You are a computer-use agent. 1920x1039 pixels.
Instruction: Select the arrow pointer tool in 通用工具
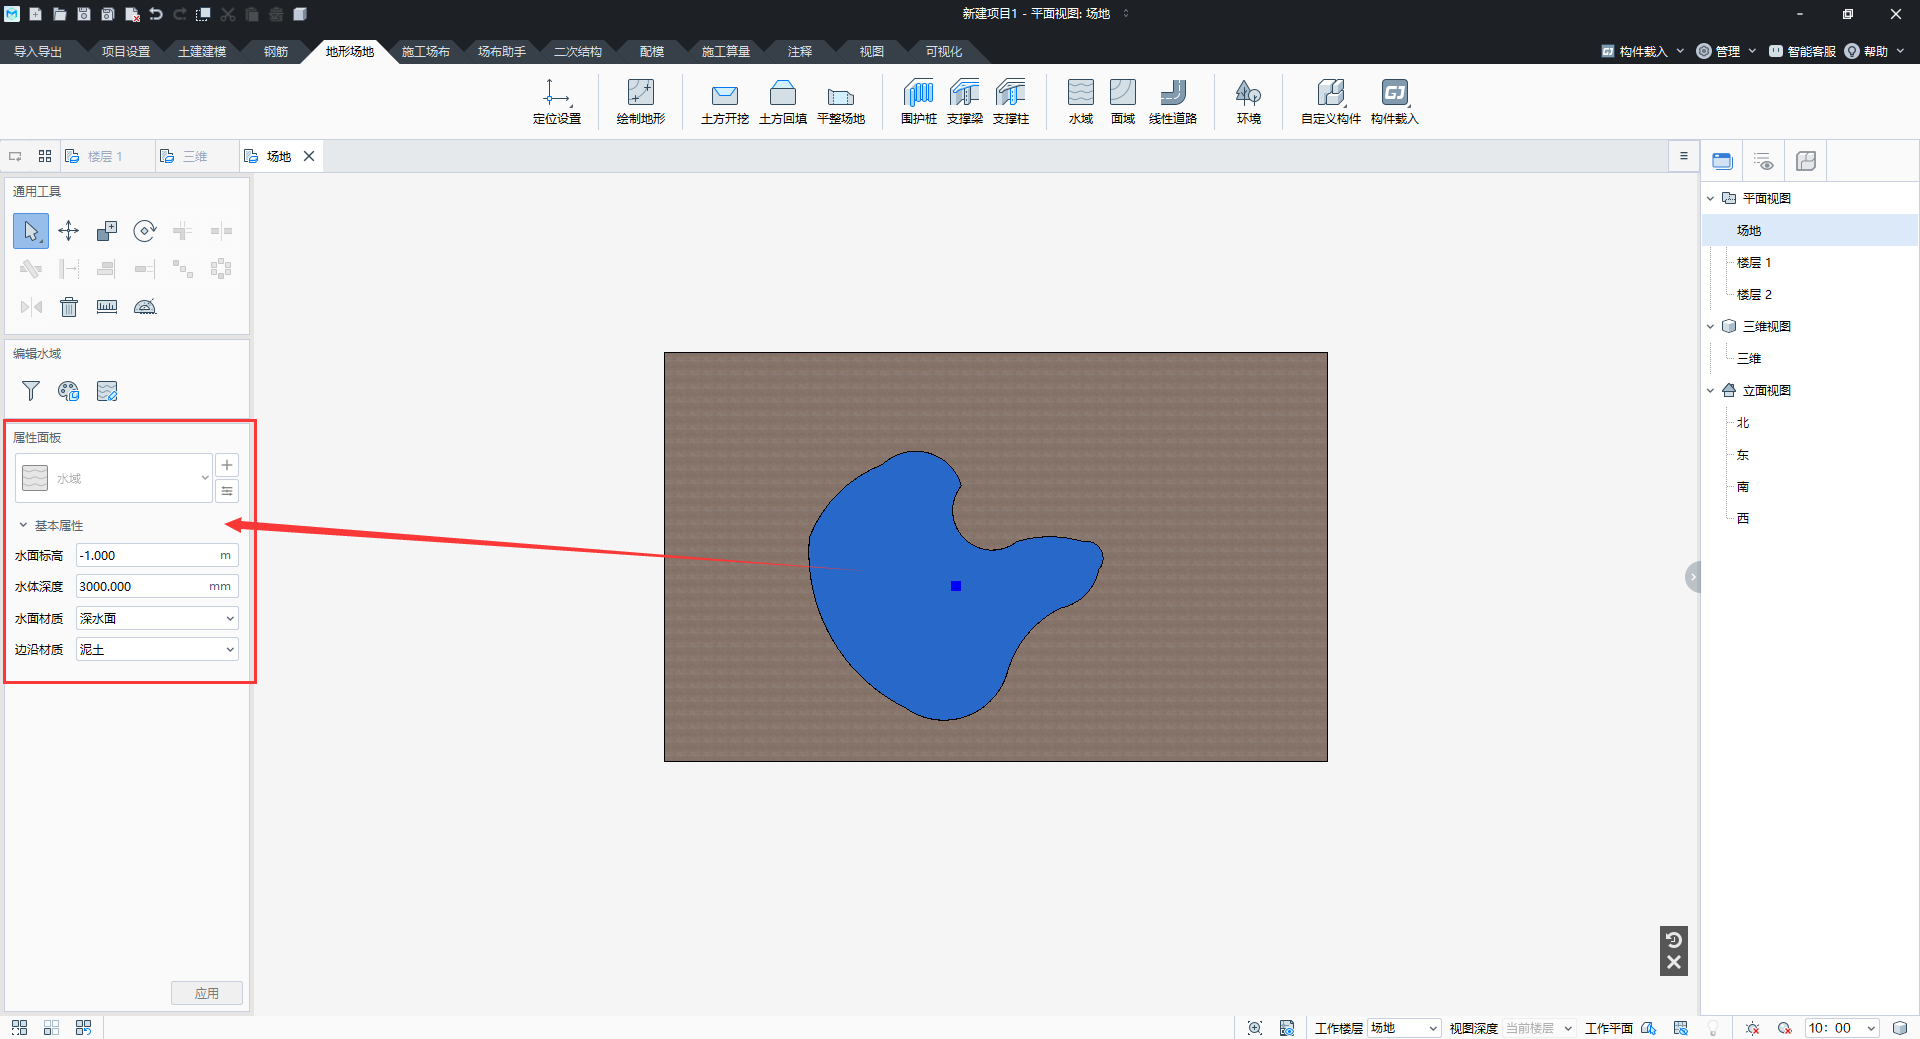31,231
